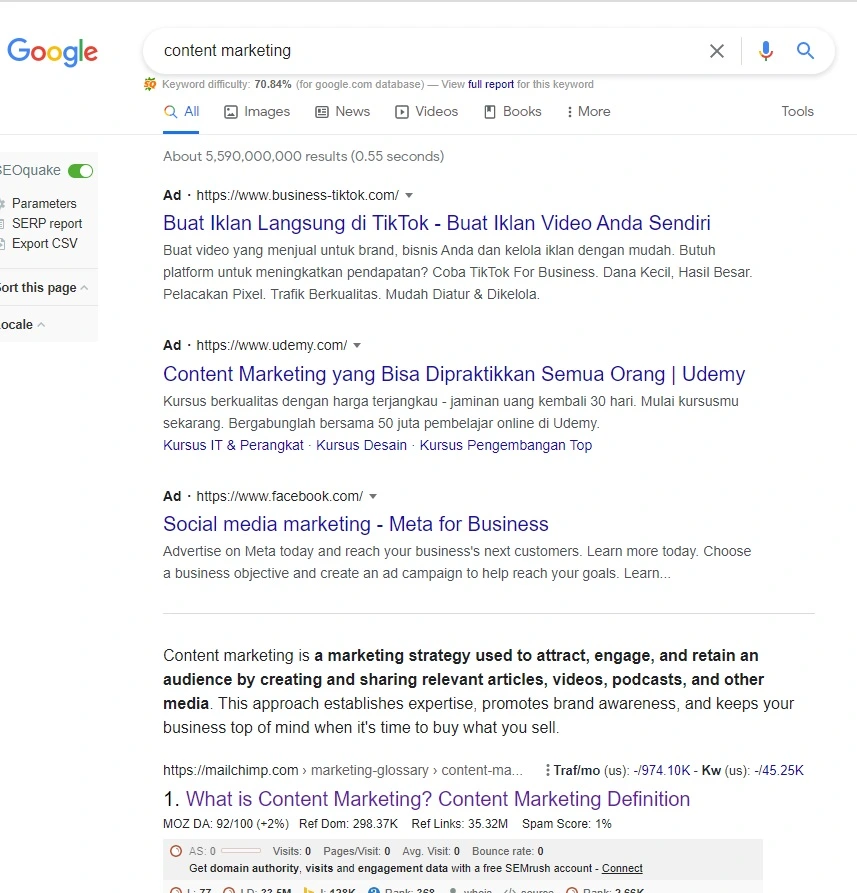Follow Kursus Desain sitelink

(x=362, y=445)
